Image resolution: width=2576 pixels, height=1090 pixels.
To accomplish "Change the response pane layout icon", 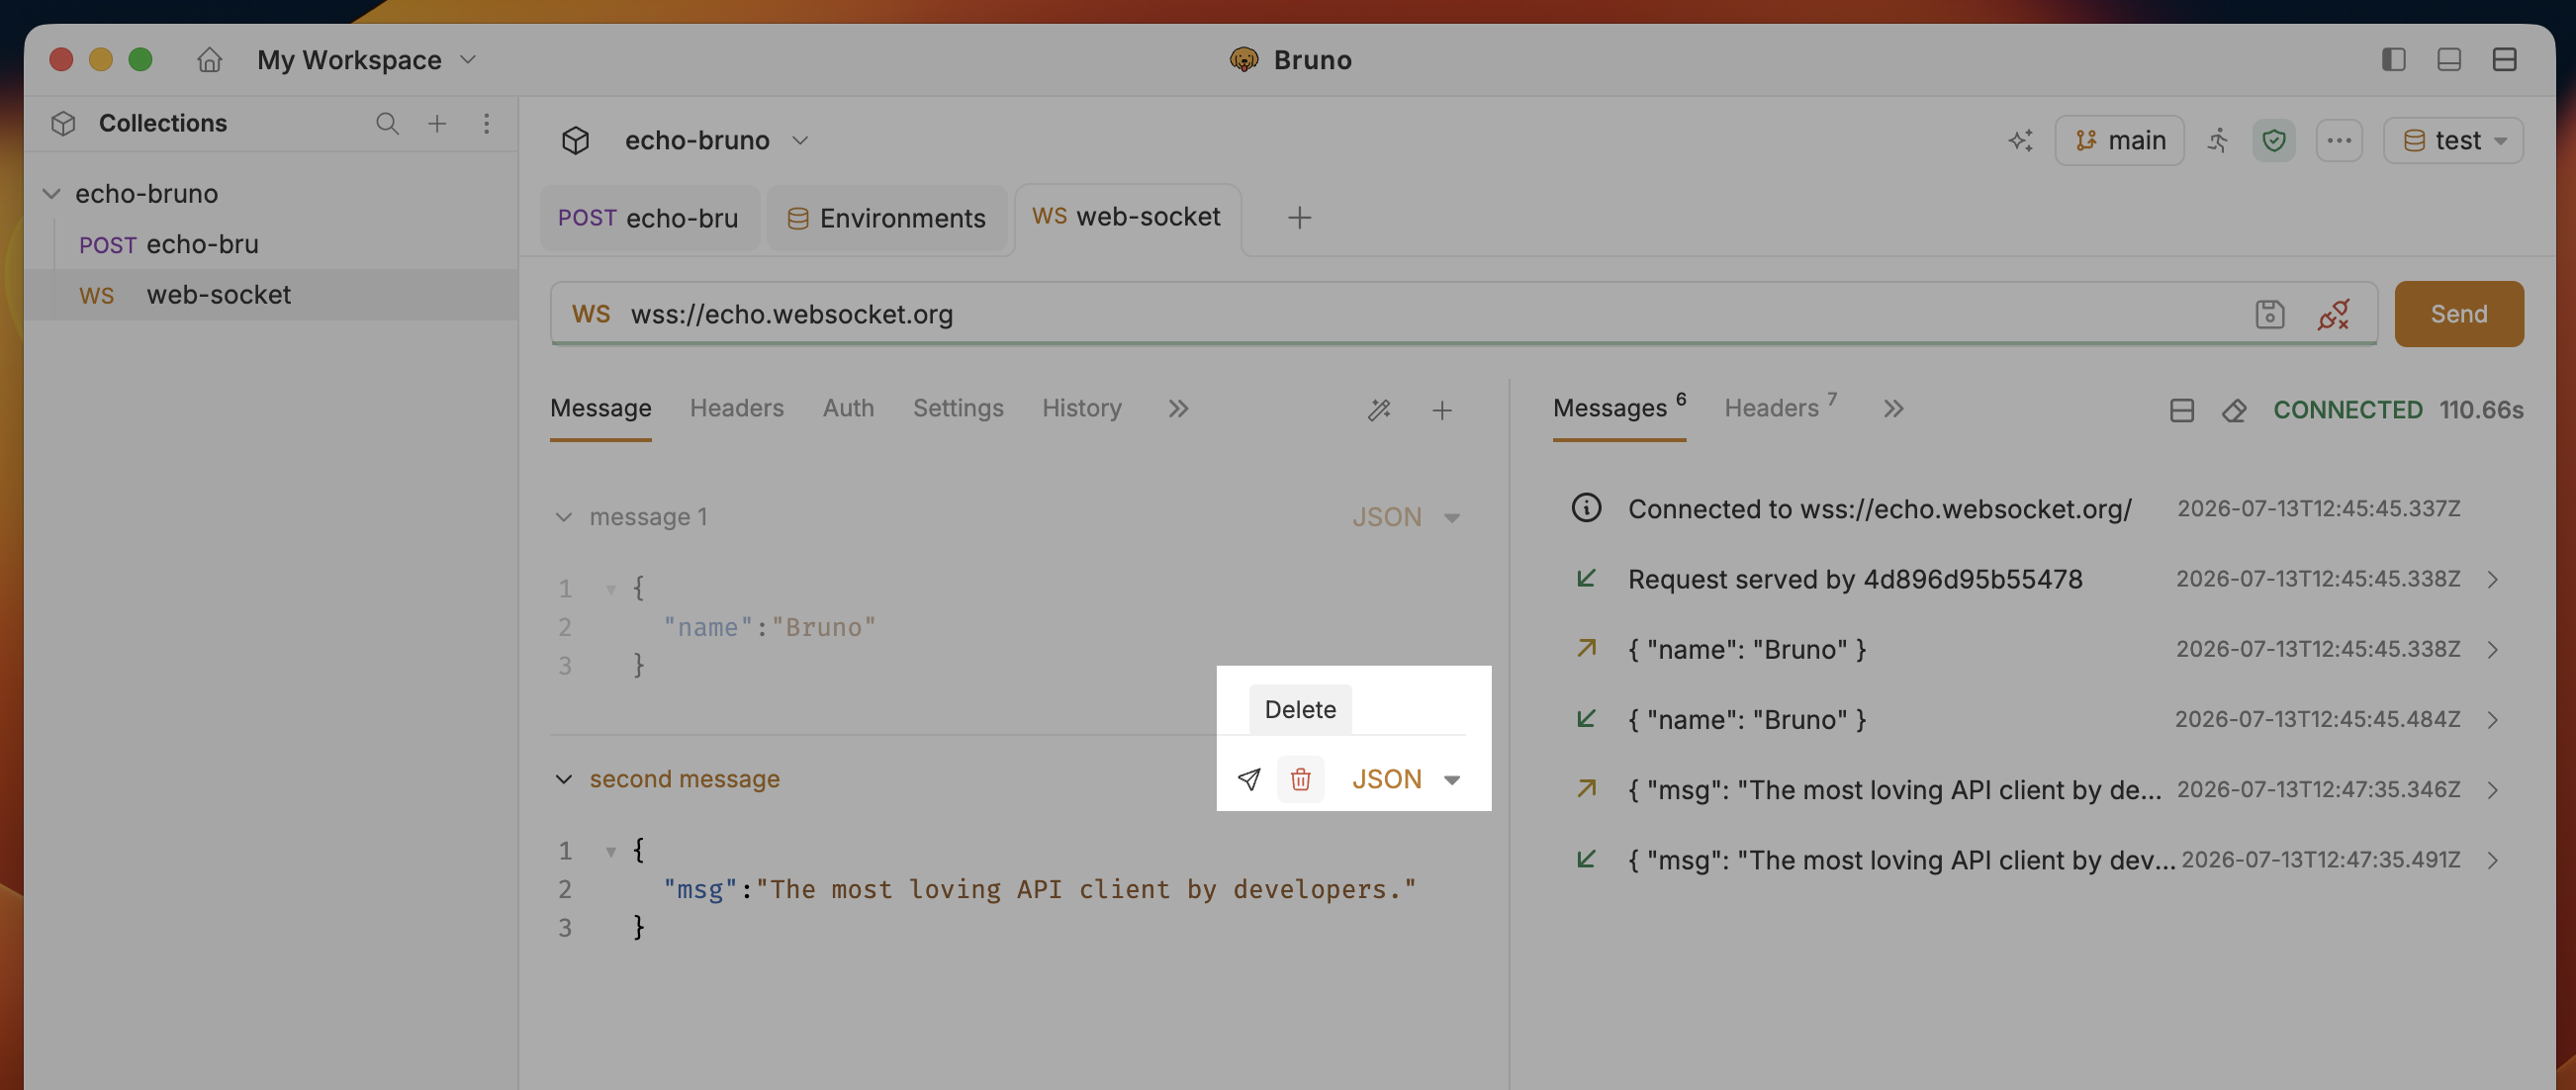I will click(2182, 410).
